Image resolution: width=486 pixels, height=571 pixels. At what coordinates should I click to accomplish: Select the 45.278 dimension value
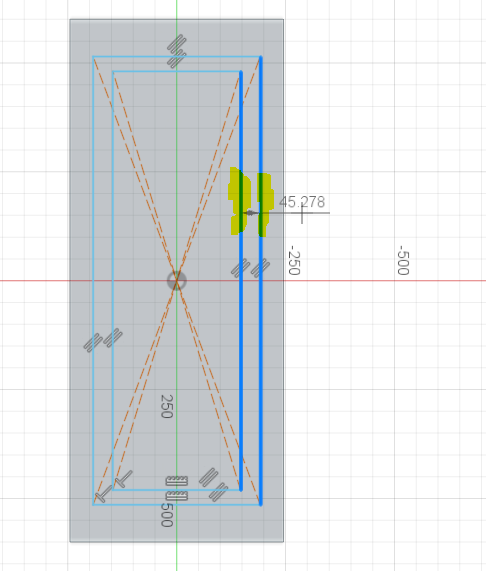coord(302,202)
